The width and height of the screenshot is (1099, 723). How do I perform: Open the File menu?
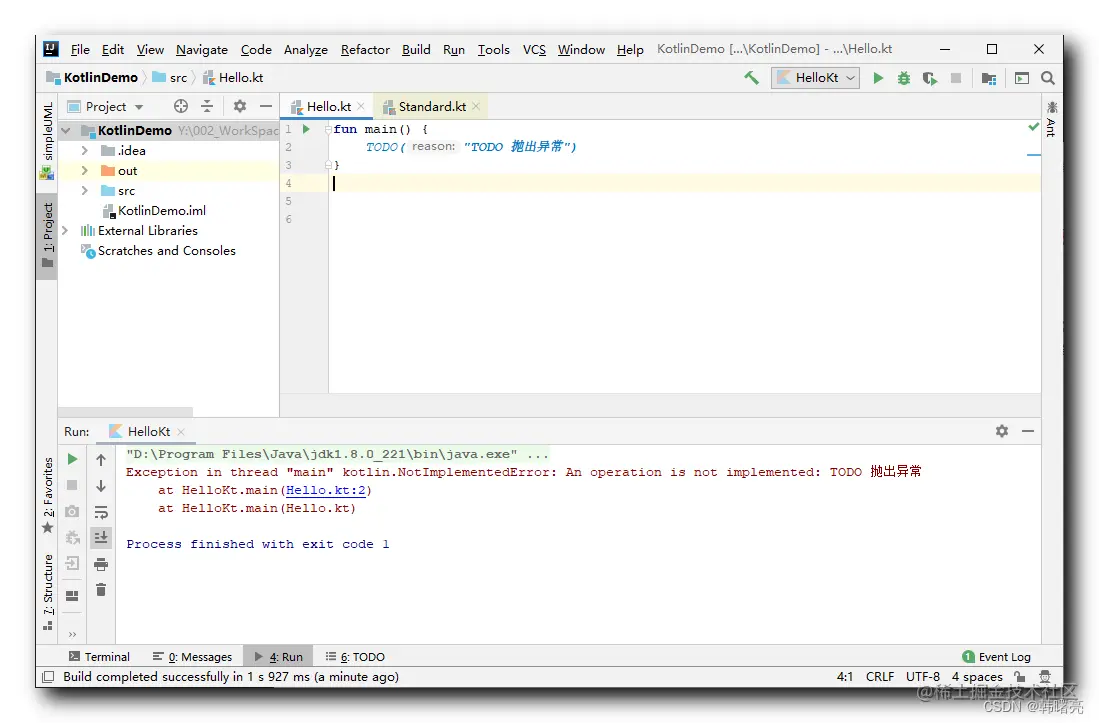point(80,50)
